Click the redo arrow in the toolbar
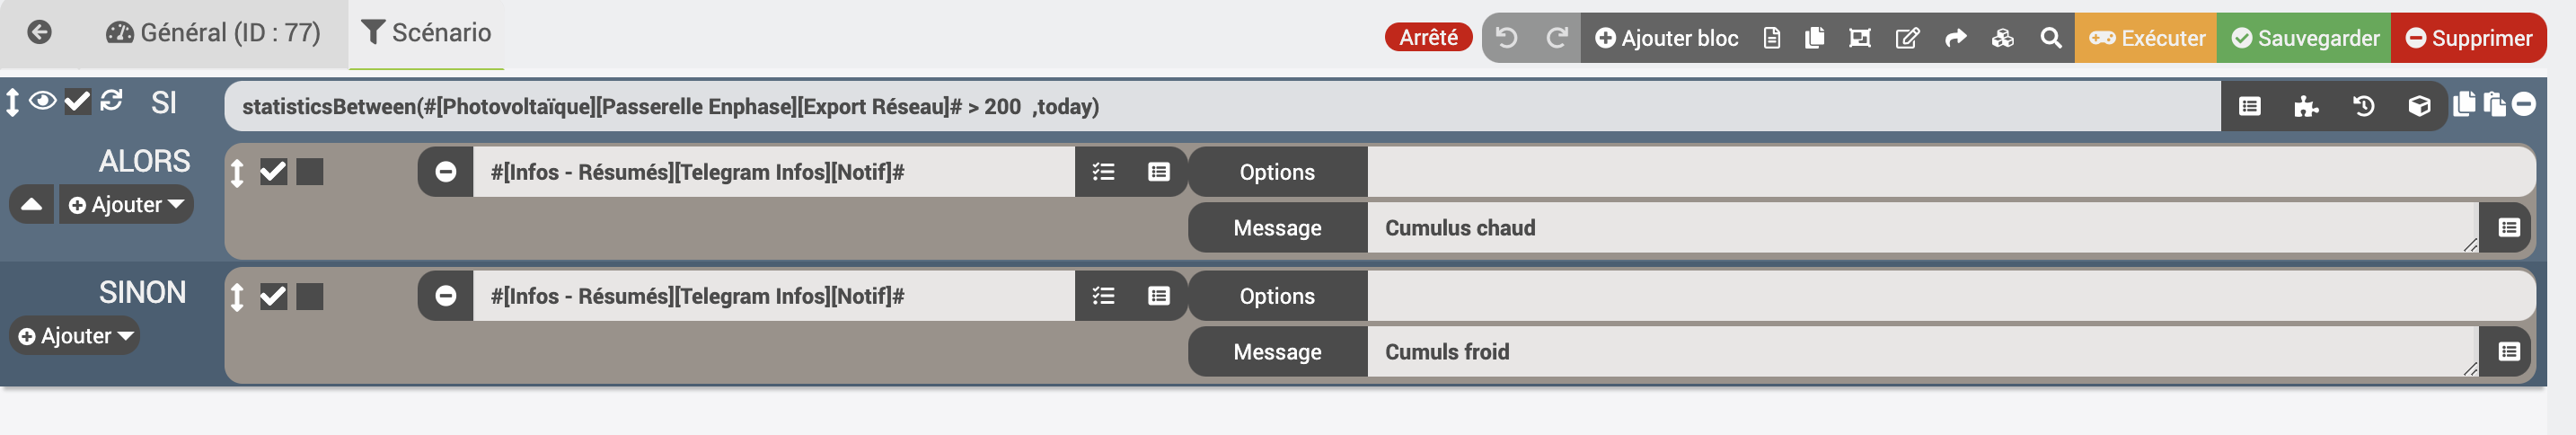 pos(1556,38)
